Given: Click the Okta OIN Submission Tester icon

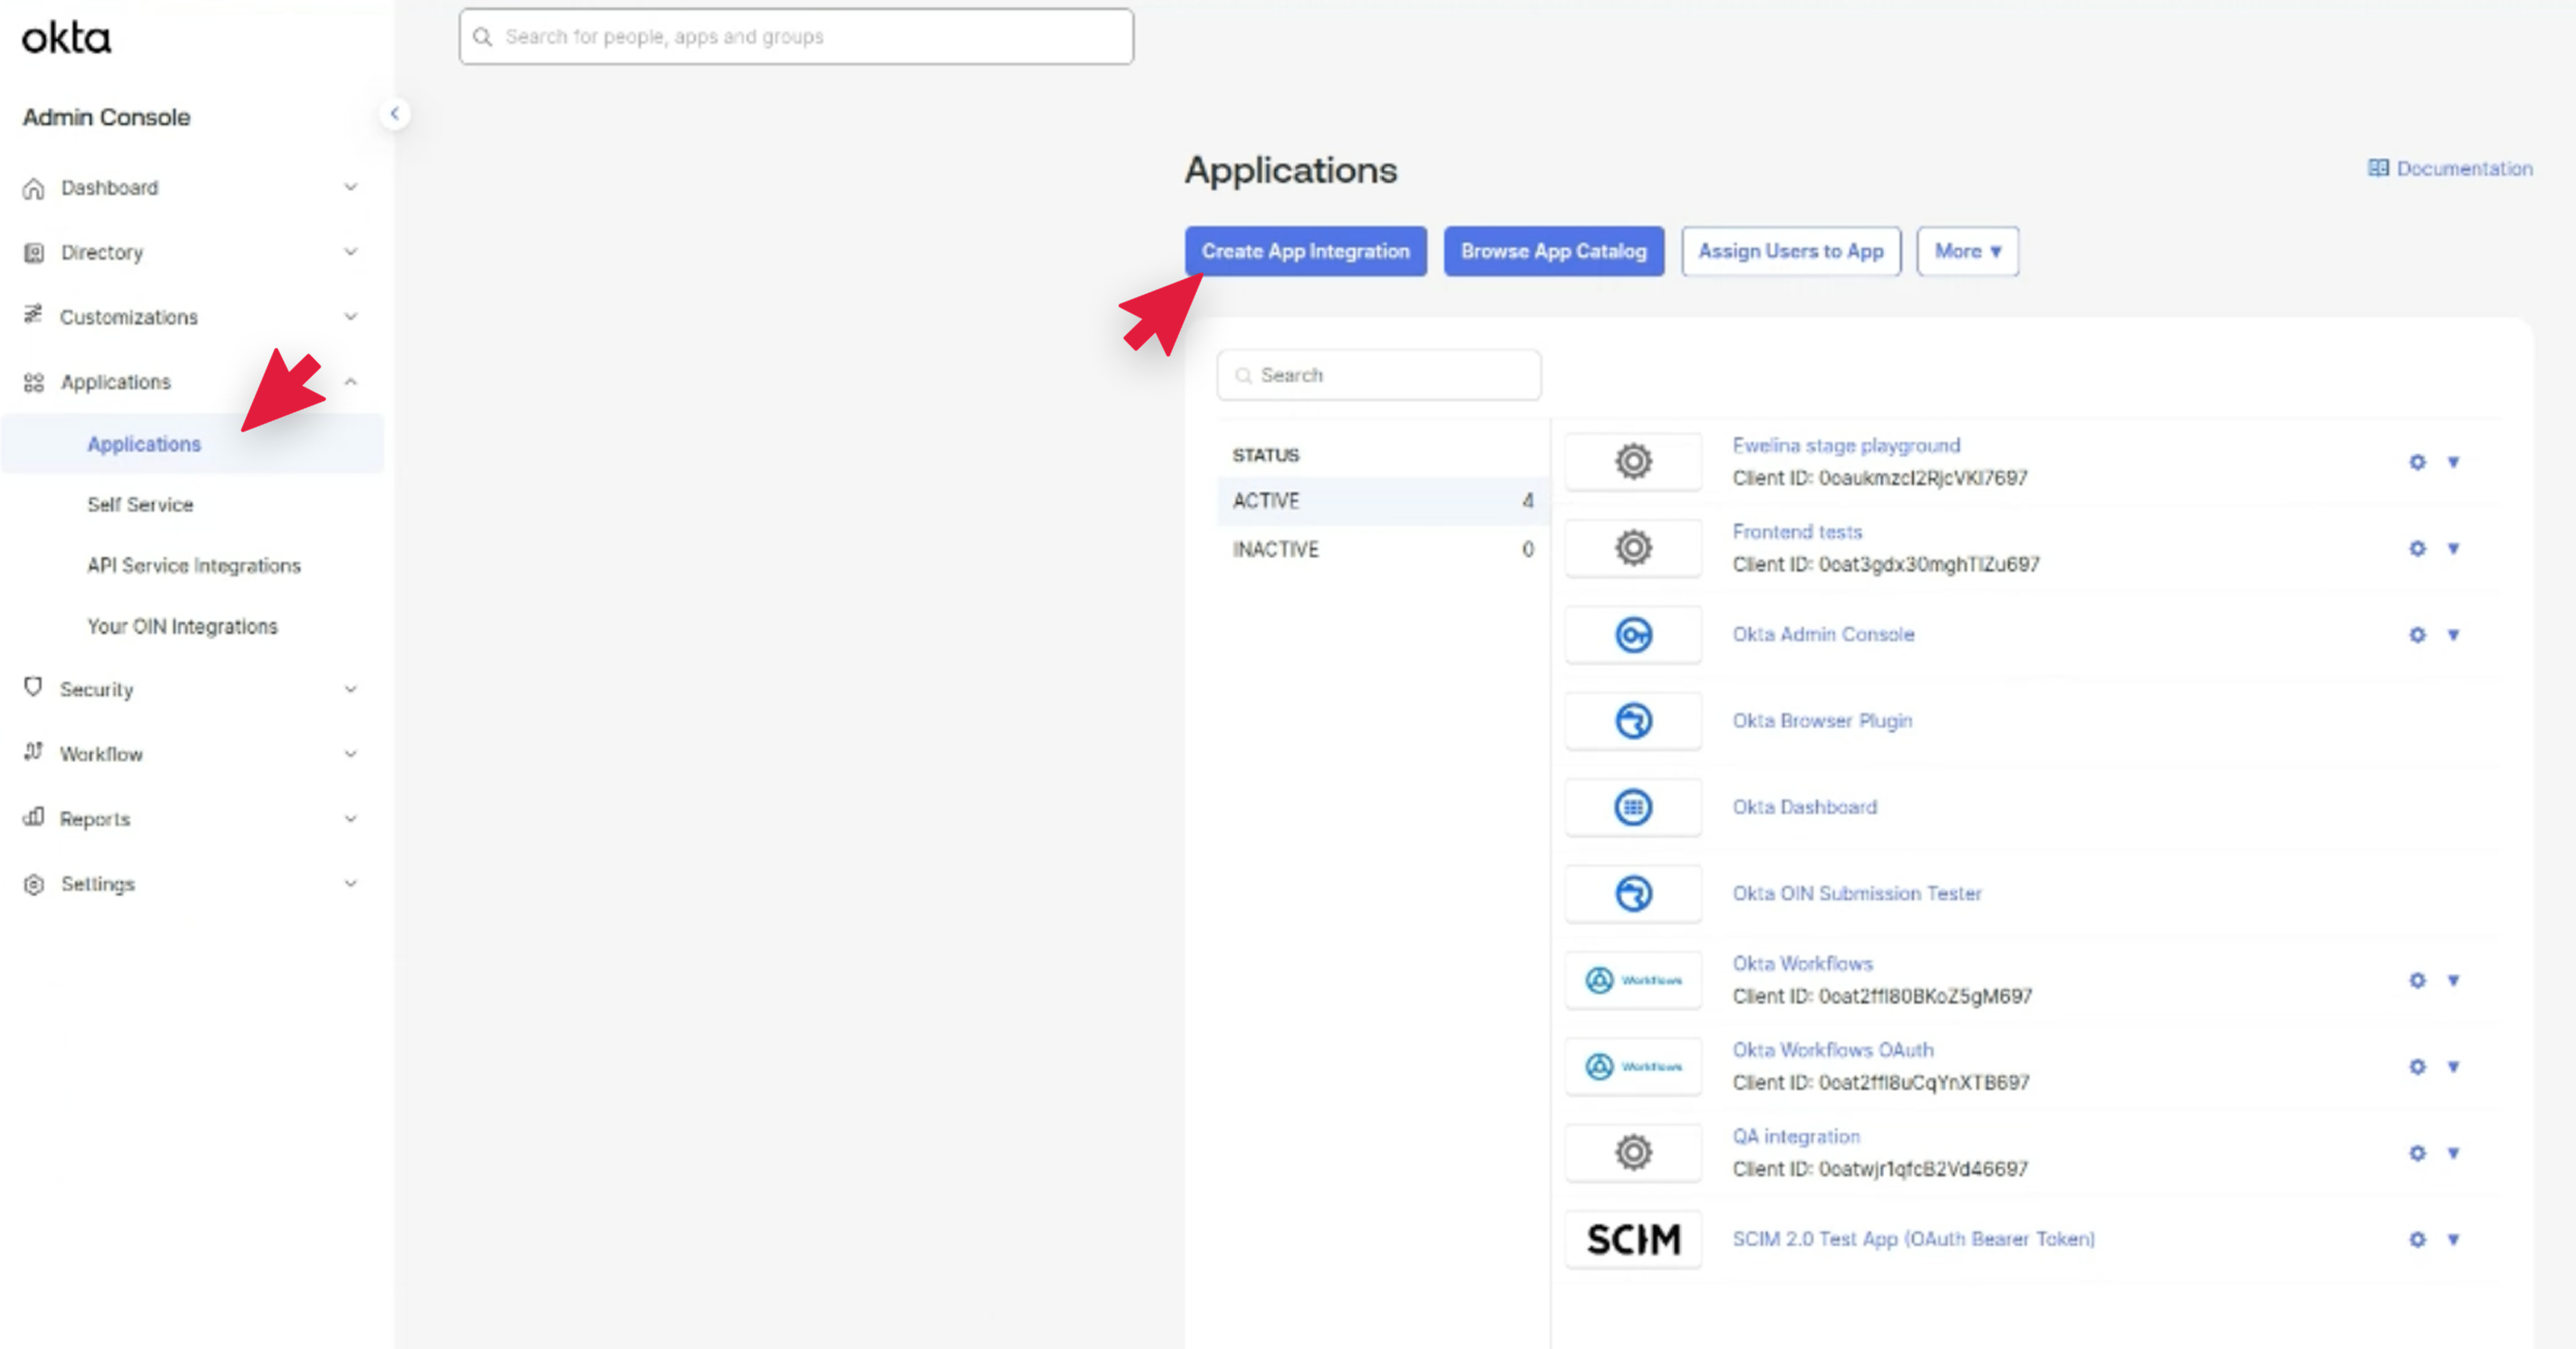Looking at the screenshot, I should point(1632,893).
